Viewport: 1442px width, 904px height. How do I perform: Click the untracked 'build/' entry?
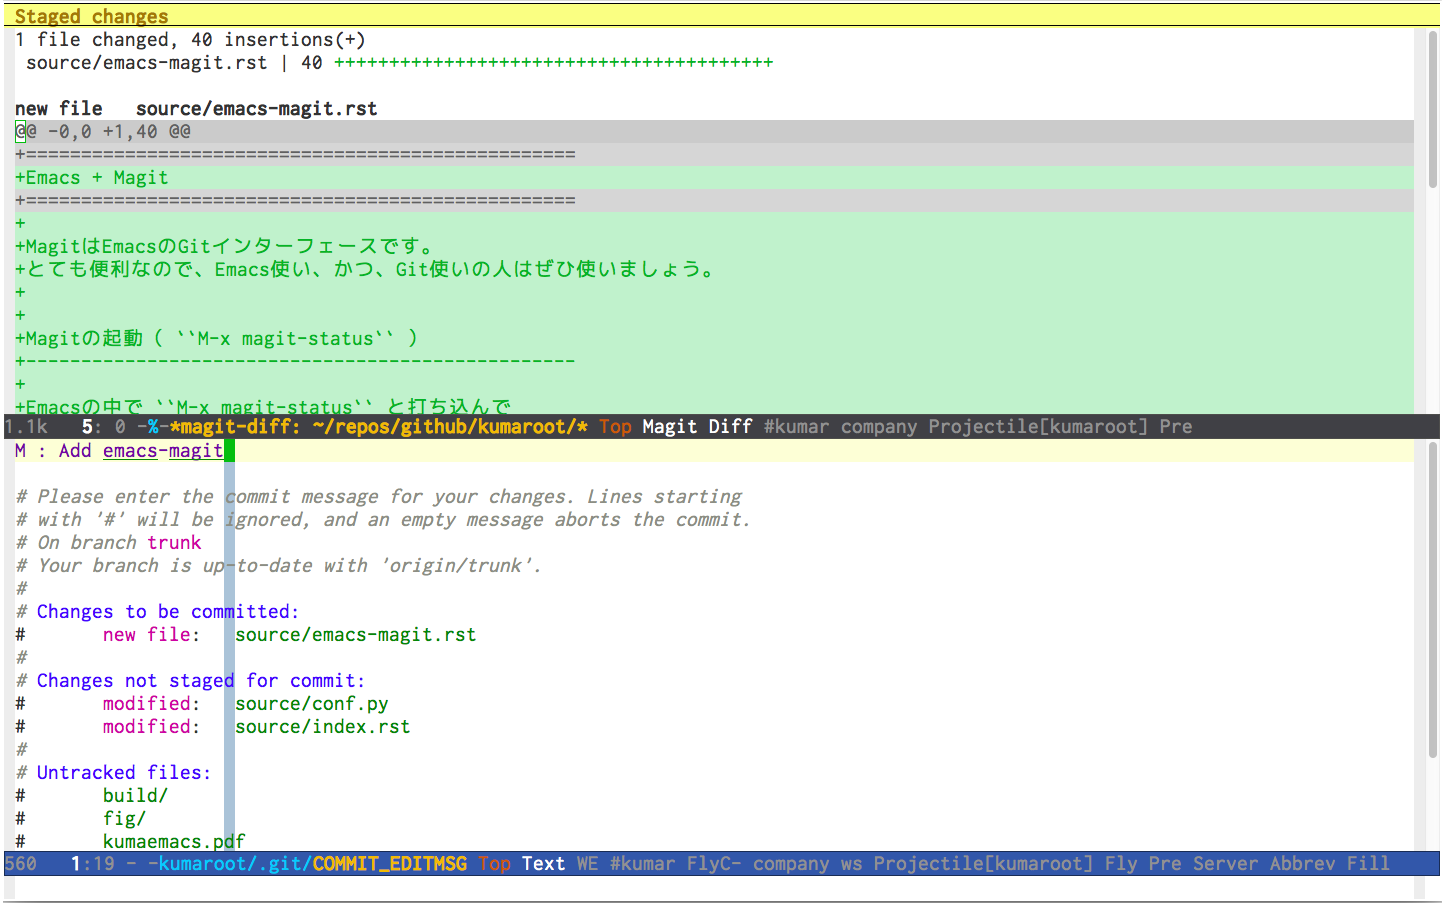click(x=135, y=795)
